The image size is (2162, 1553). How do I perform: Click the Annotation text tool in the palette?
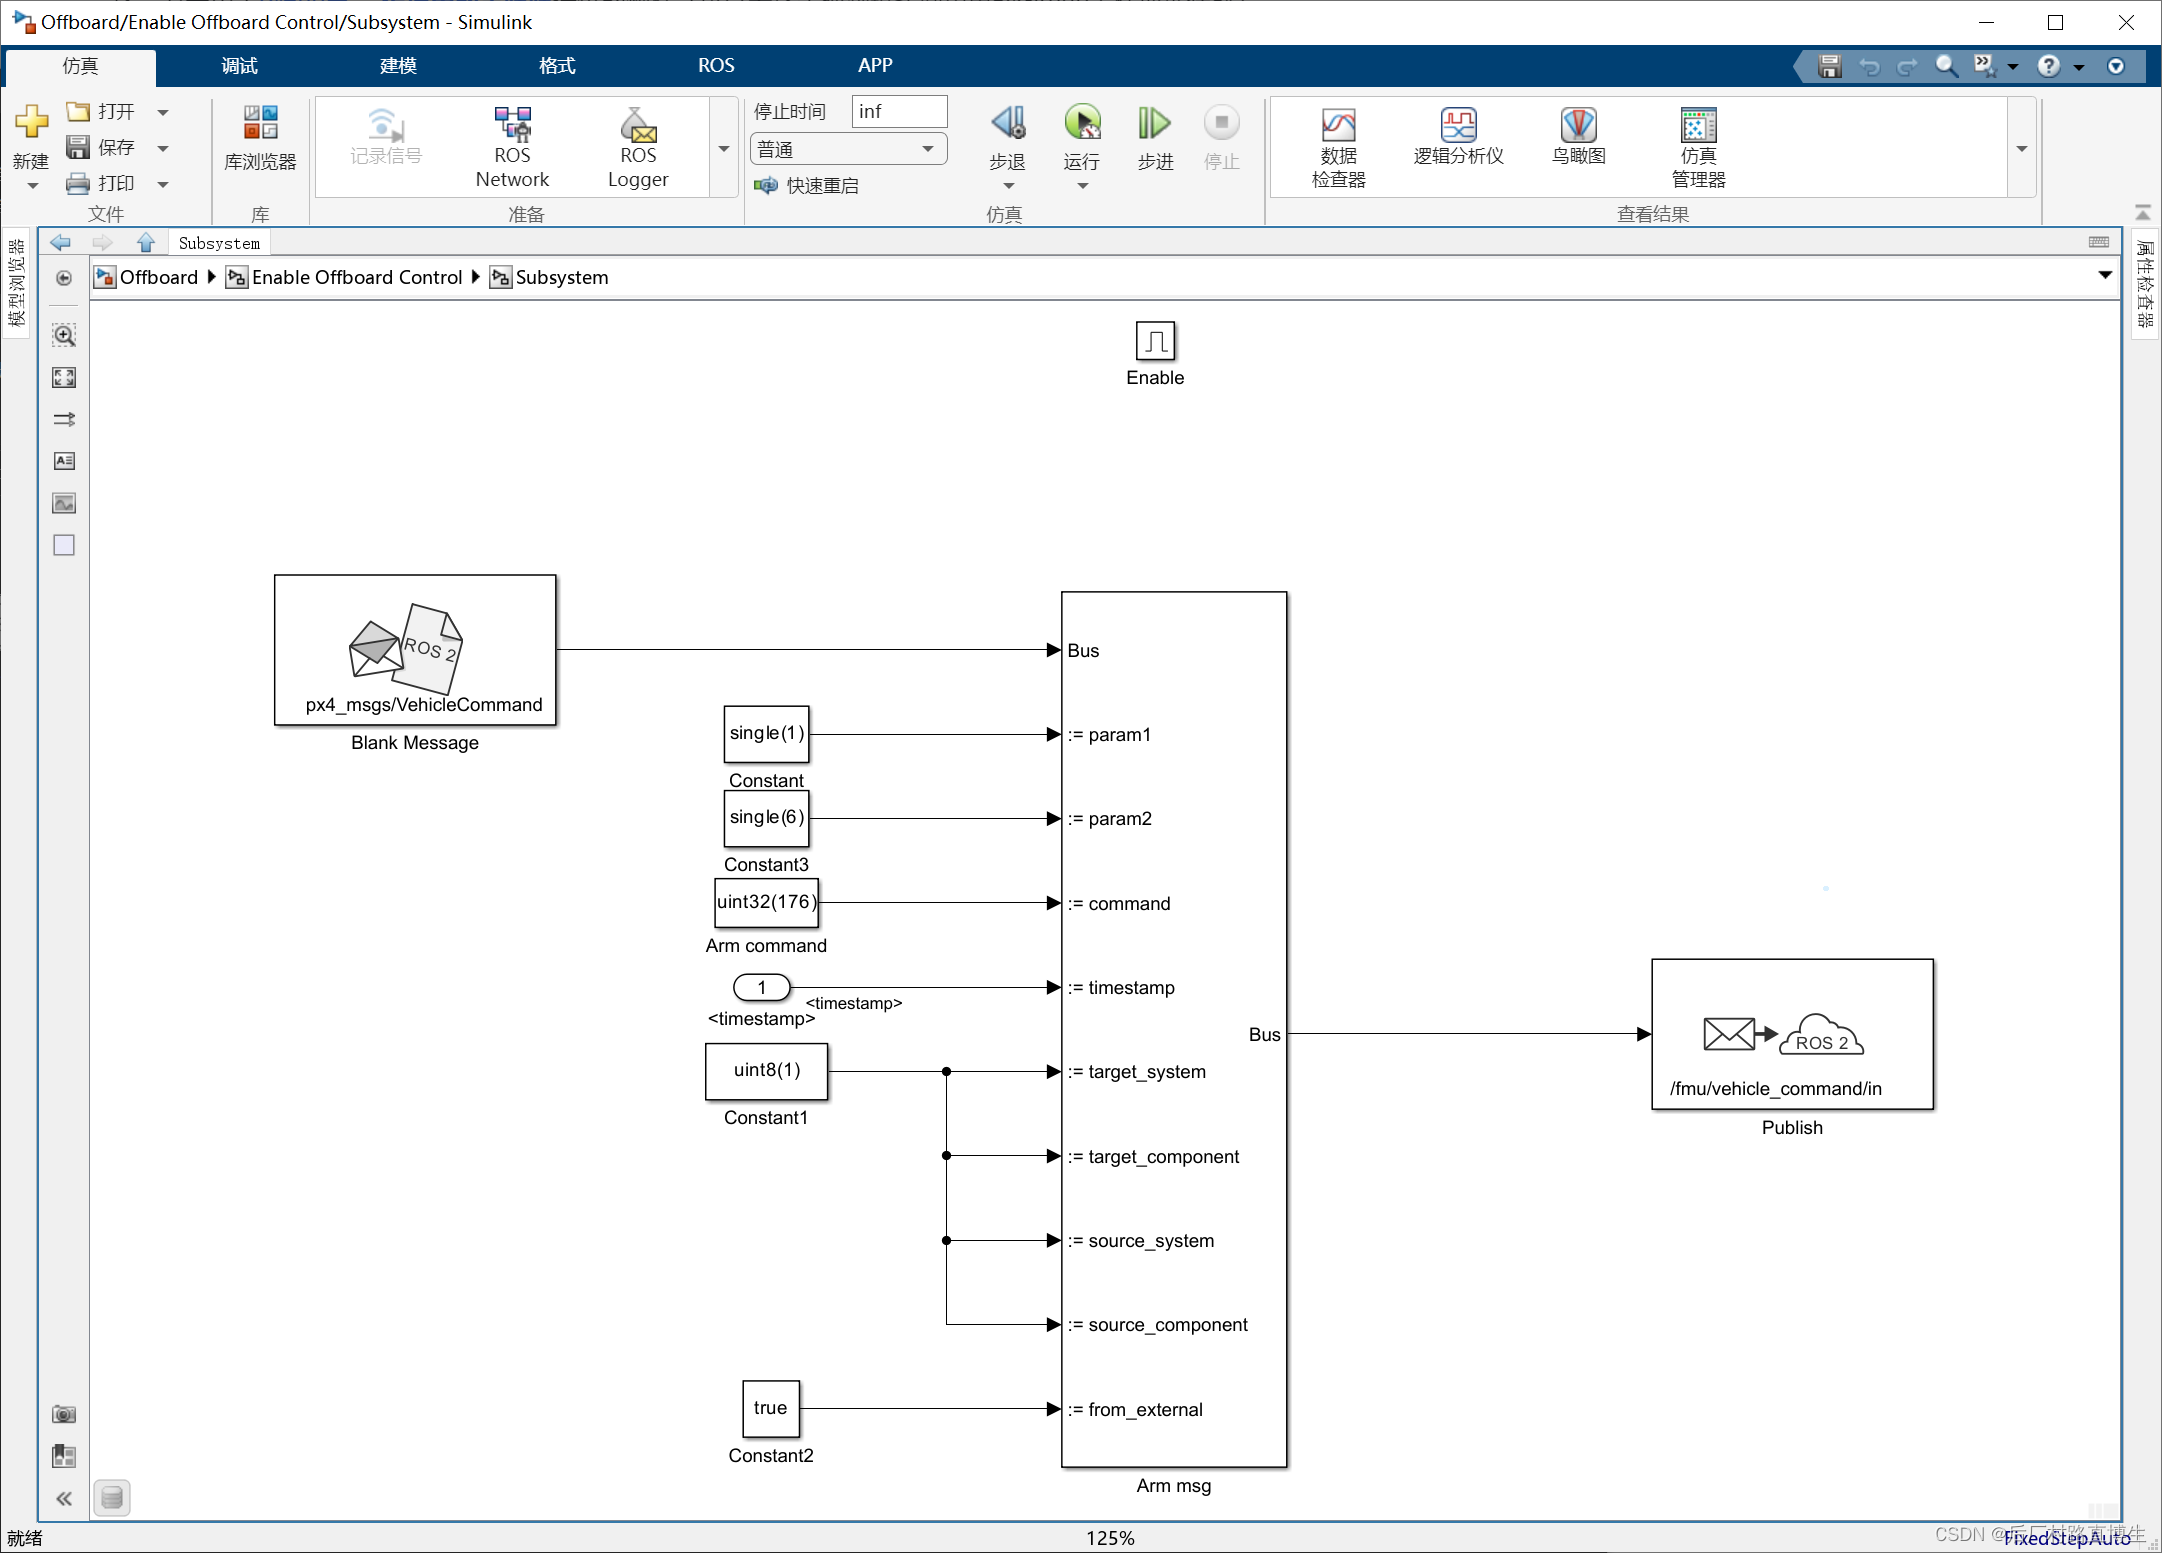(64, 461)
